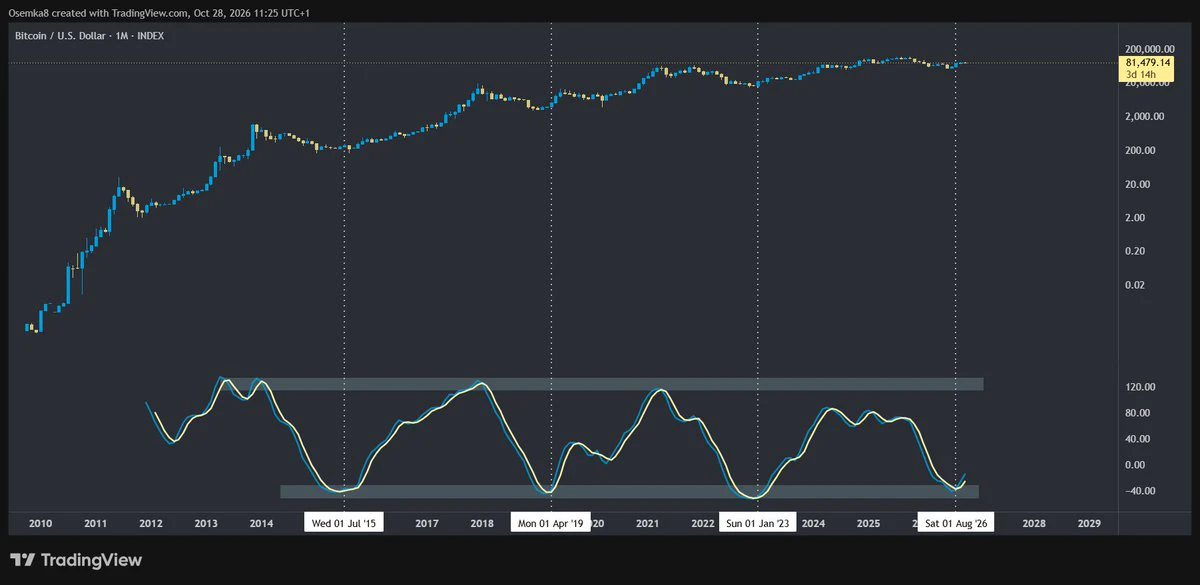Select the 0.00 oscillator scale value

pos(1135,465)
